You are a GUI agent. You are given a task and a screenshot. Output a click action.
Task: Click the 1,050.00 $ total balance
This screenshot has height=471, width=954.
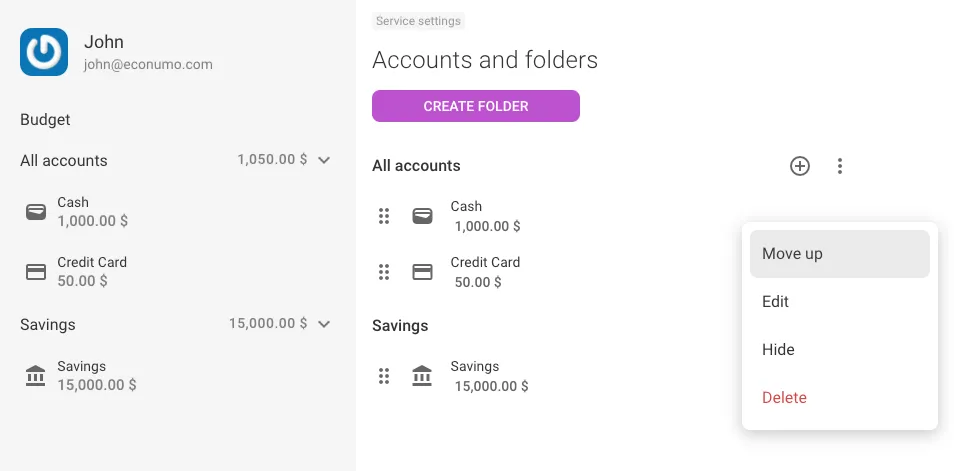[x=272, y=159]
